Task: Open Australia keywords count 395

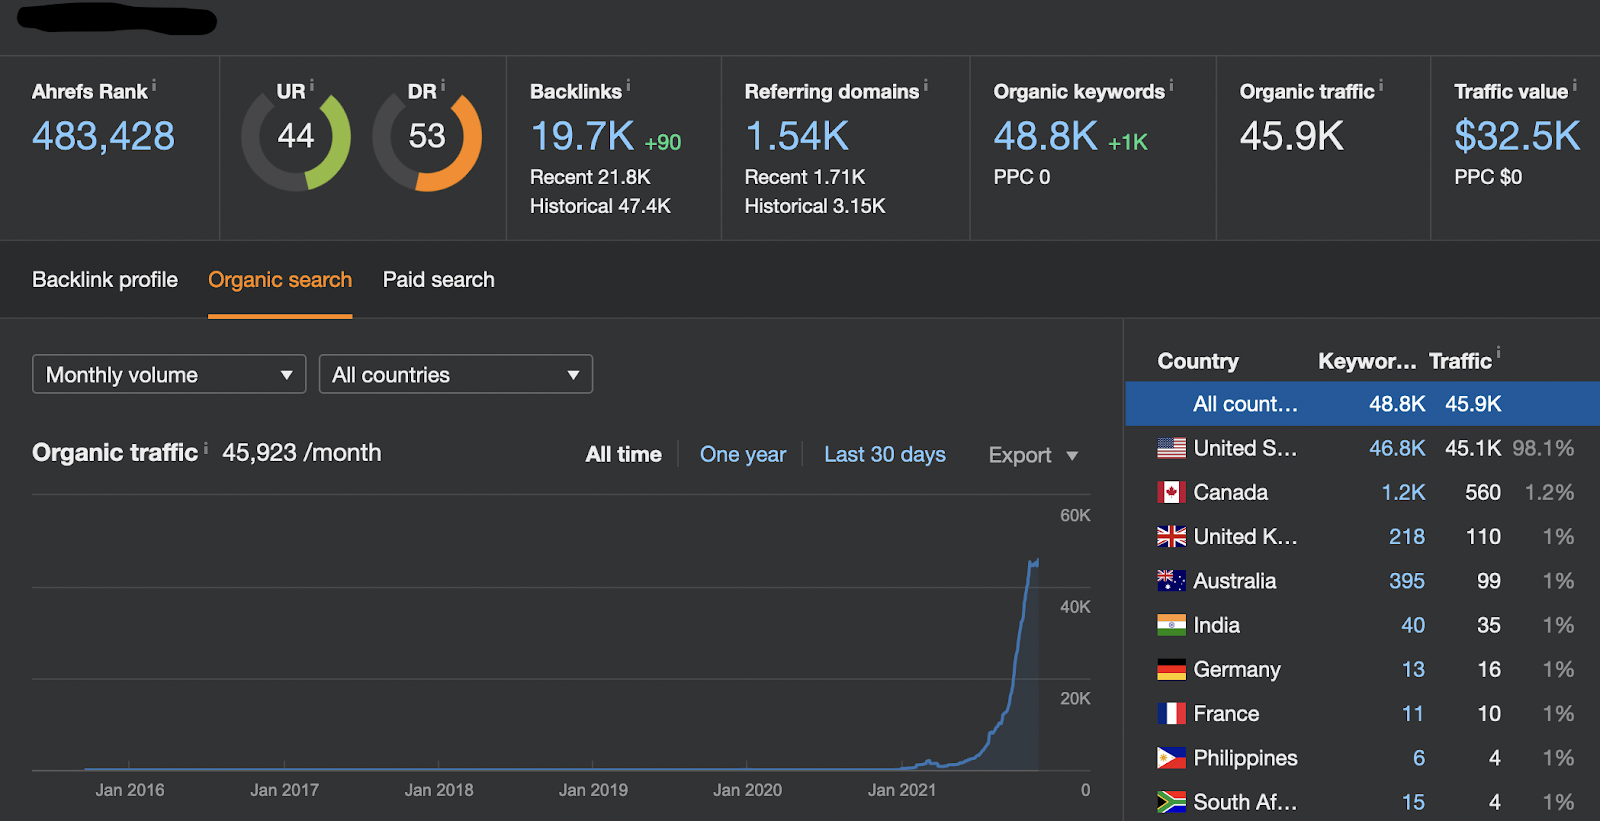Action: pyautogui.click(x=1407, y=581)
